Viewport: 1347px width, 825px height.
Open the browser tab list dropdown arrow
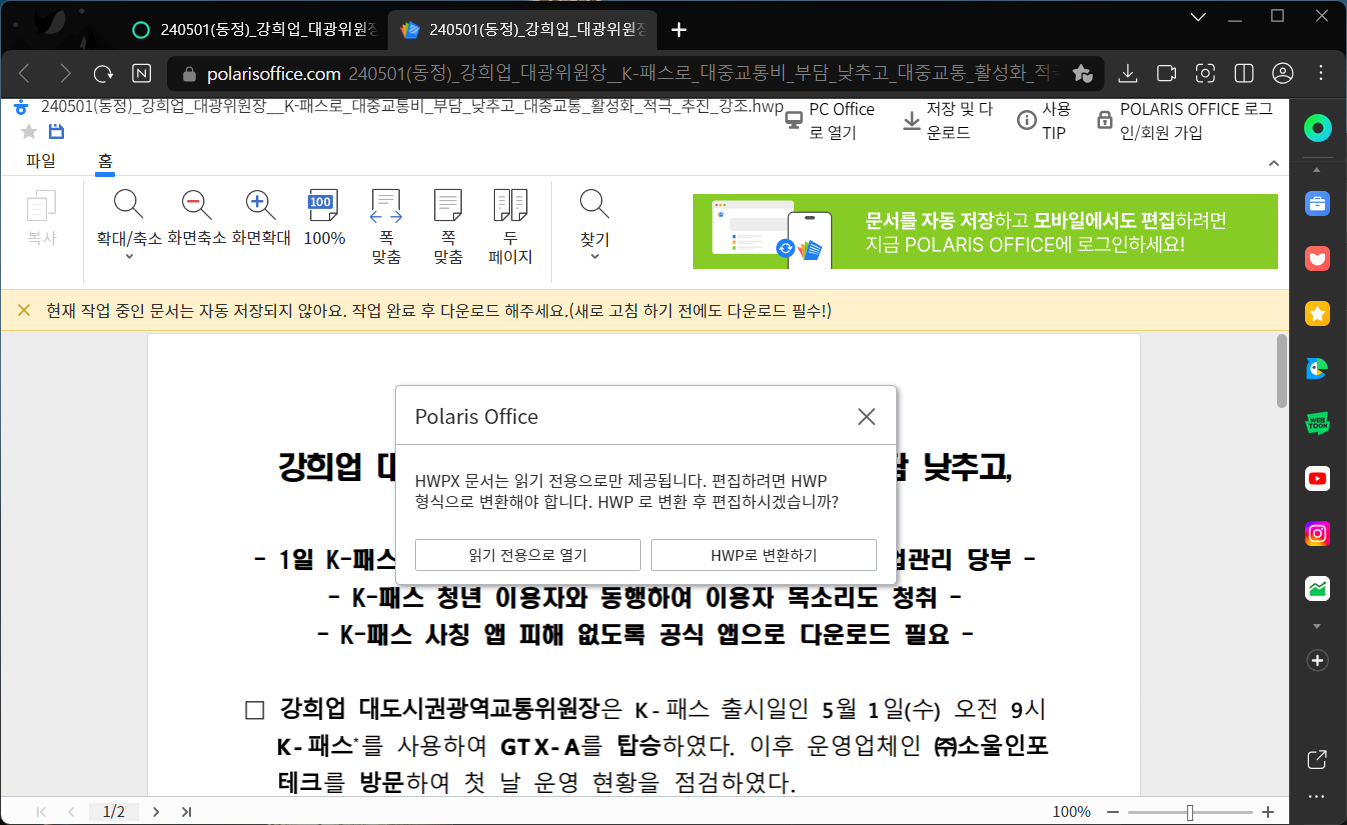pos(1200,16)
